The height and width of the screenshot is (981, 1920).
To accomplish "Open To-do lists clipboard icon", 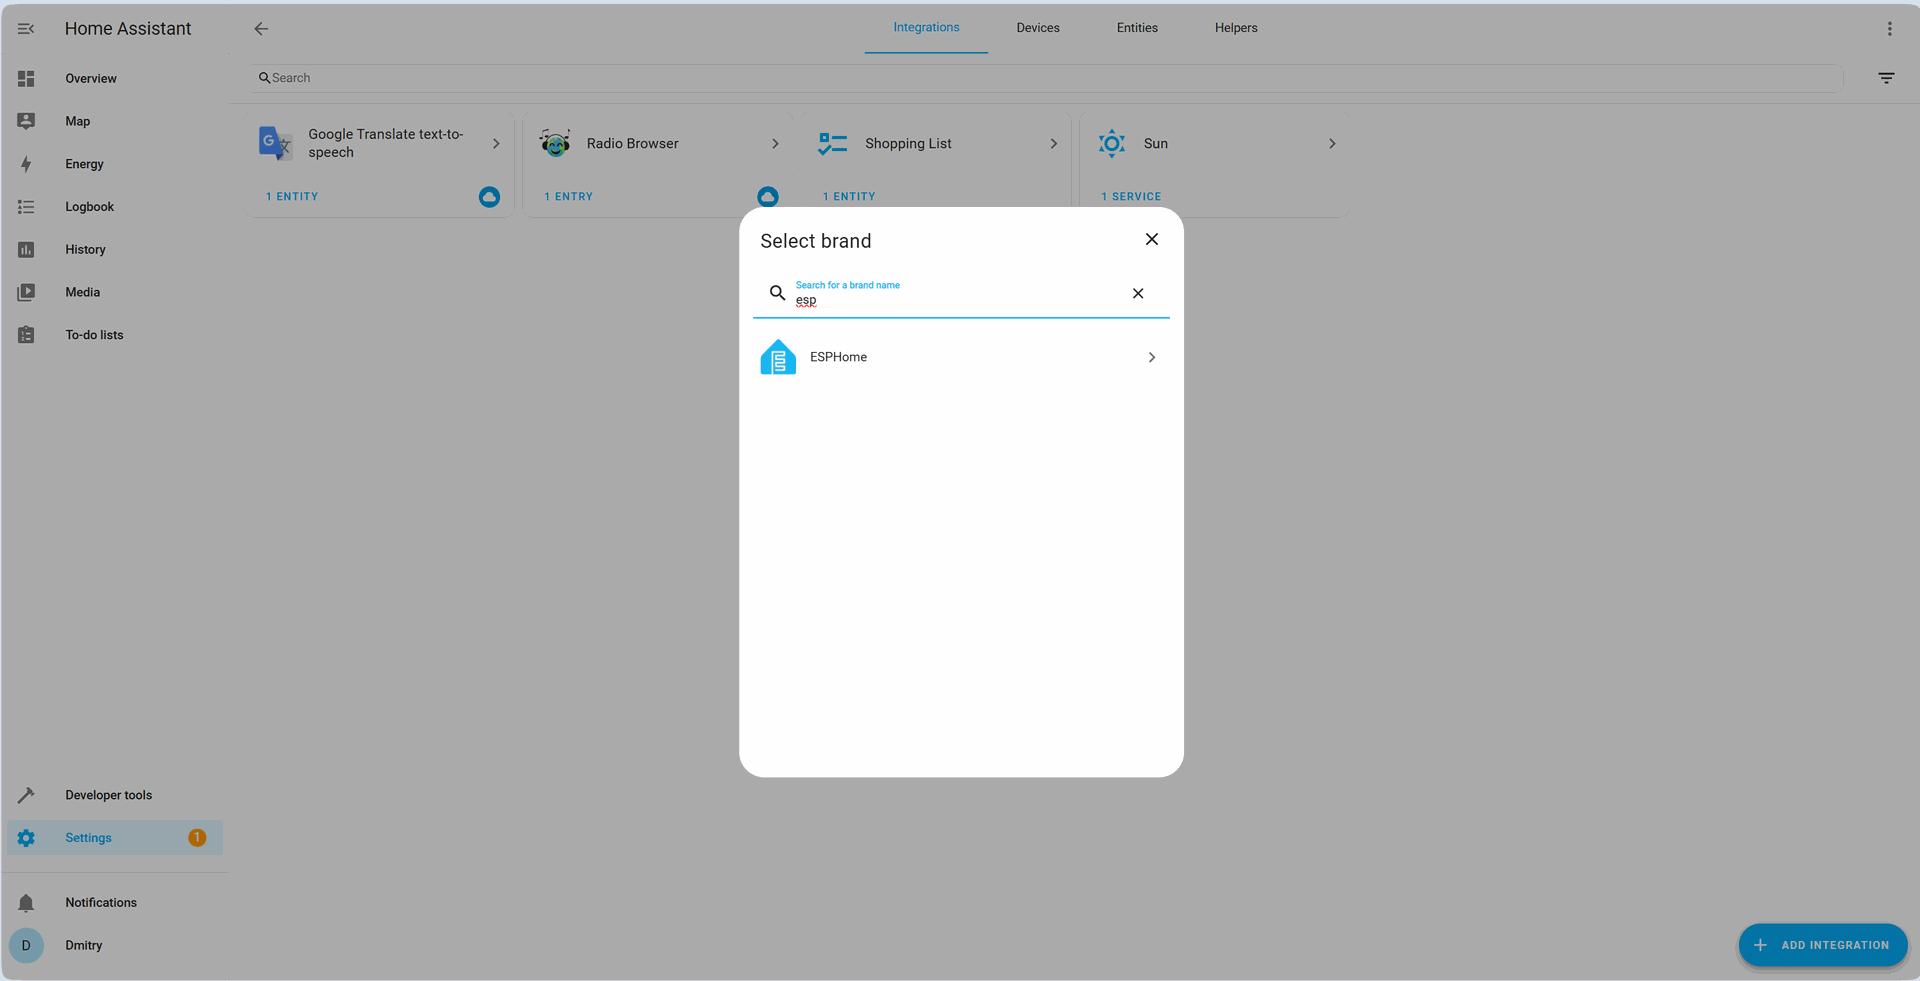I will coord(26,335).
